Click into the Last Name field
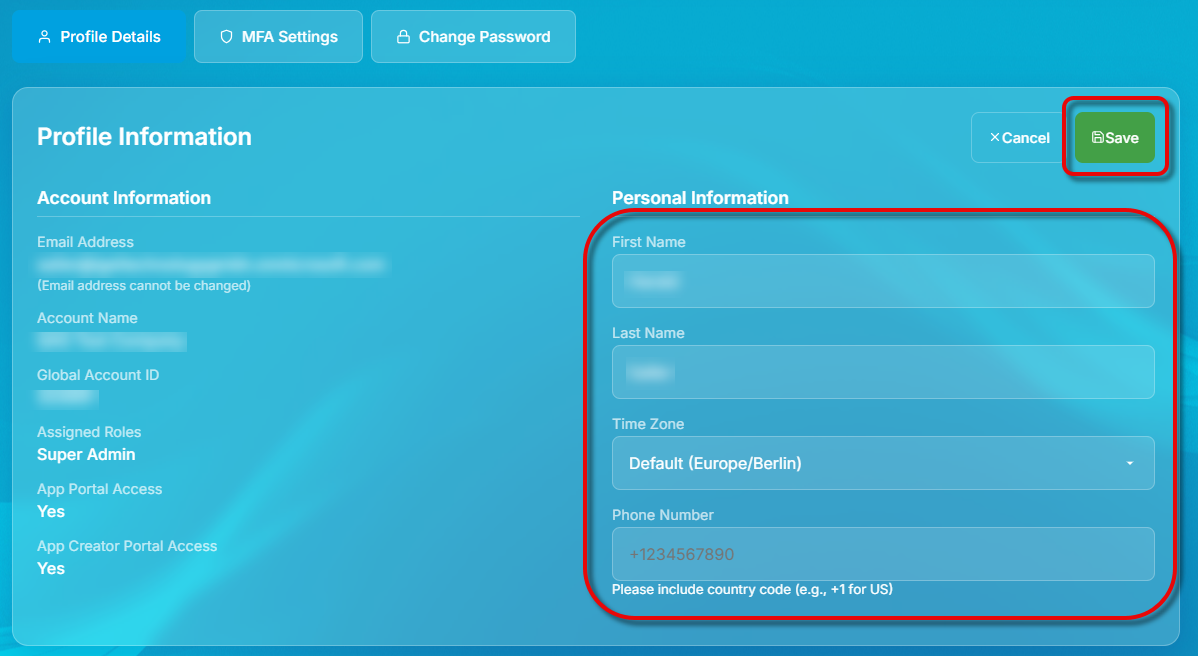The image size is (1198, 656). (x=883, y=372)
